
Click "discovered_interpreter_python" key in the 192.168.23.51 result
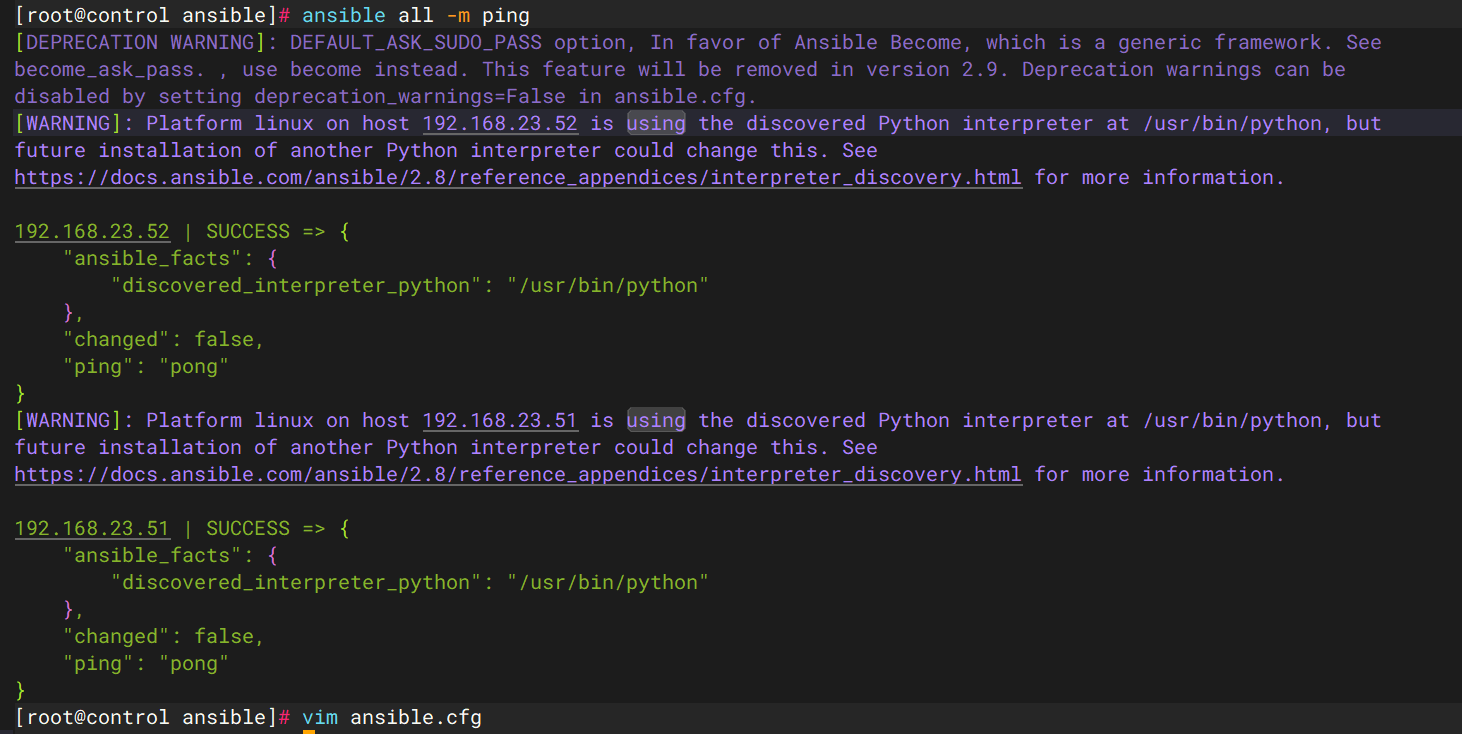[x=290, y=582]
